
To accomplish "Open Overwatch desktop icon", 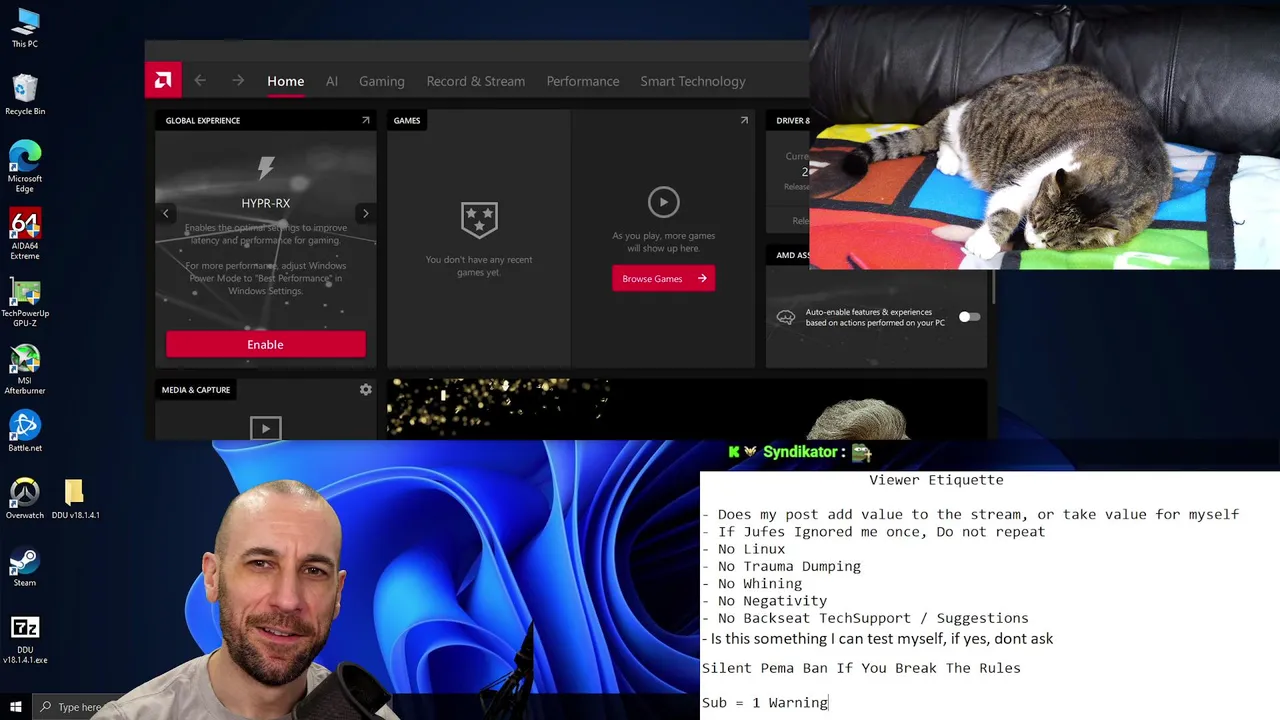I will coord(25,498).
